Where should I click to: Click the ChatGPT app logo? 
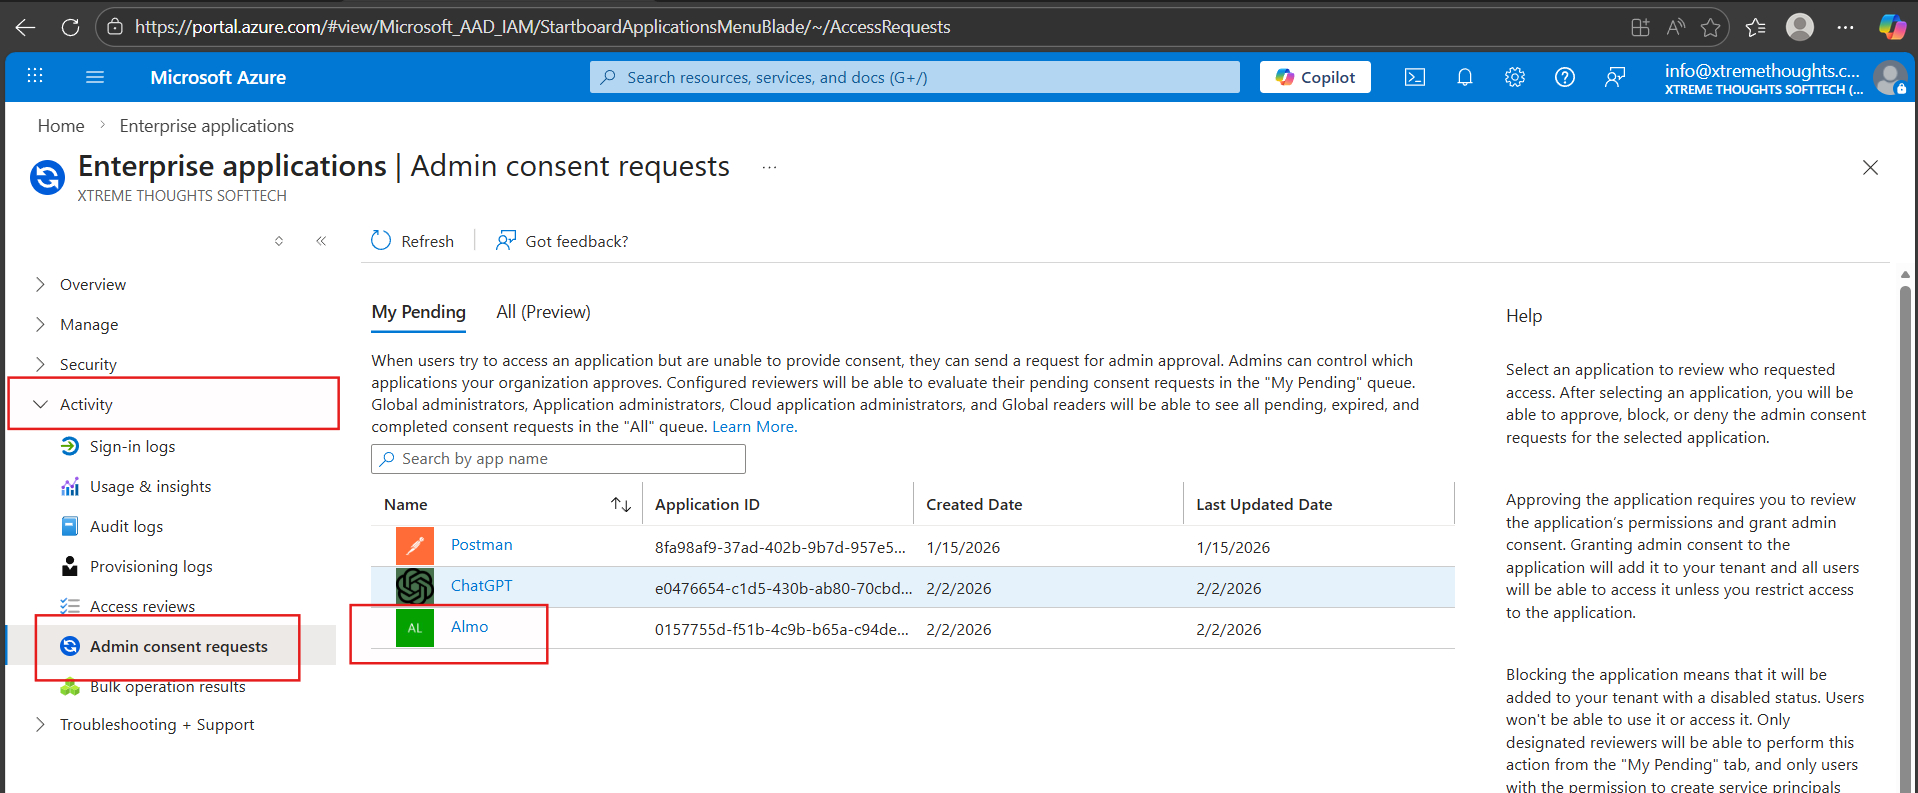tap(415, 587)
